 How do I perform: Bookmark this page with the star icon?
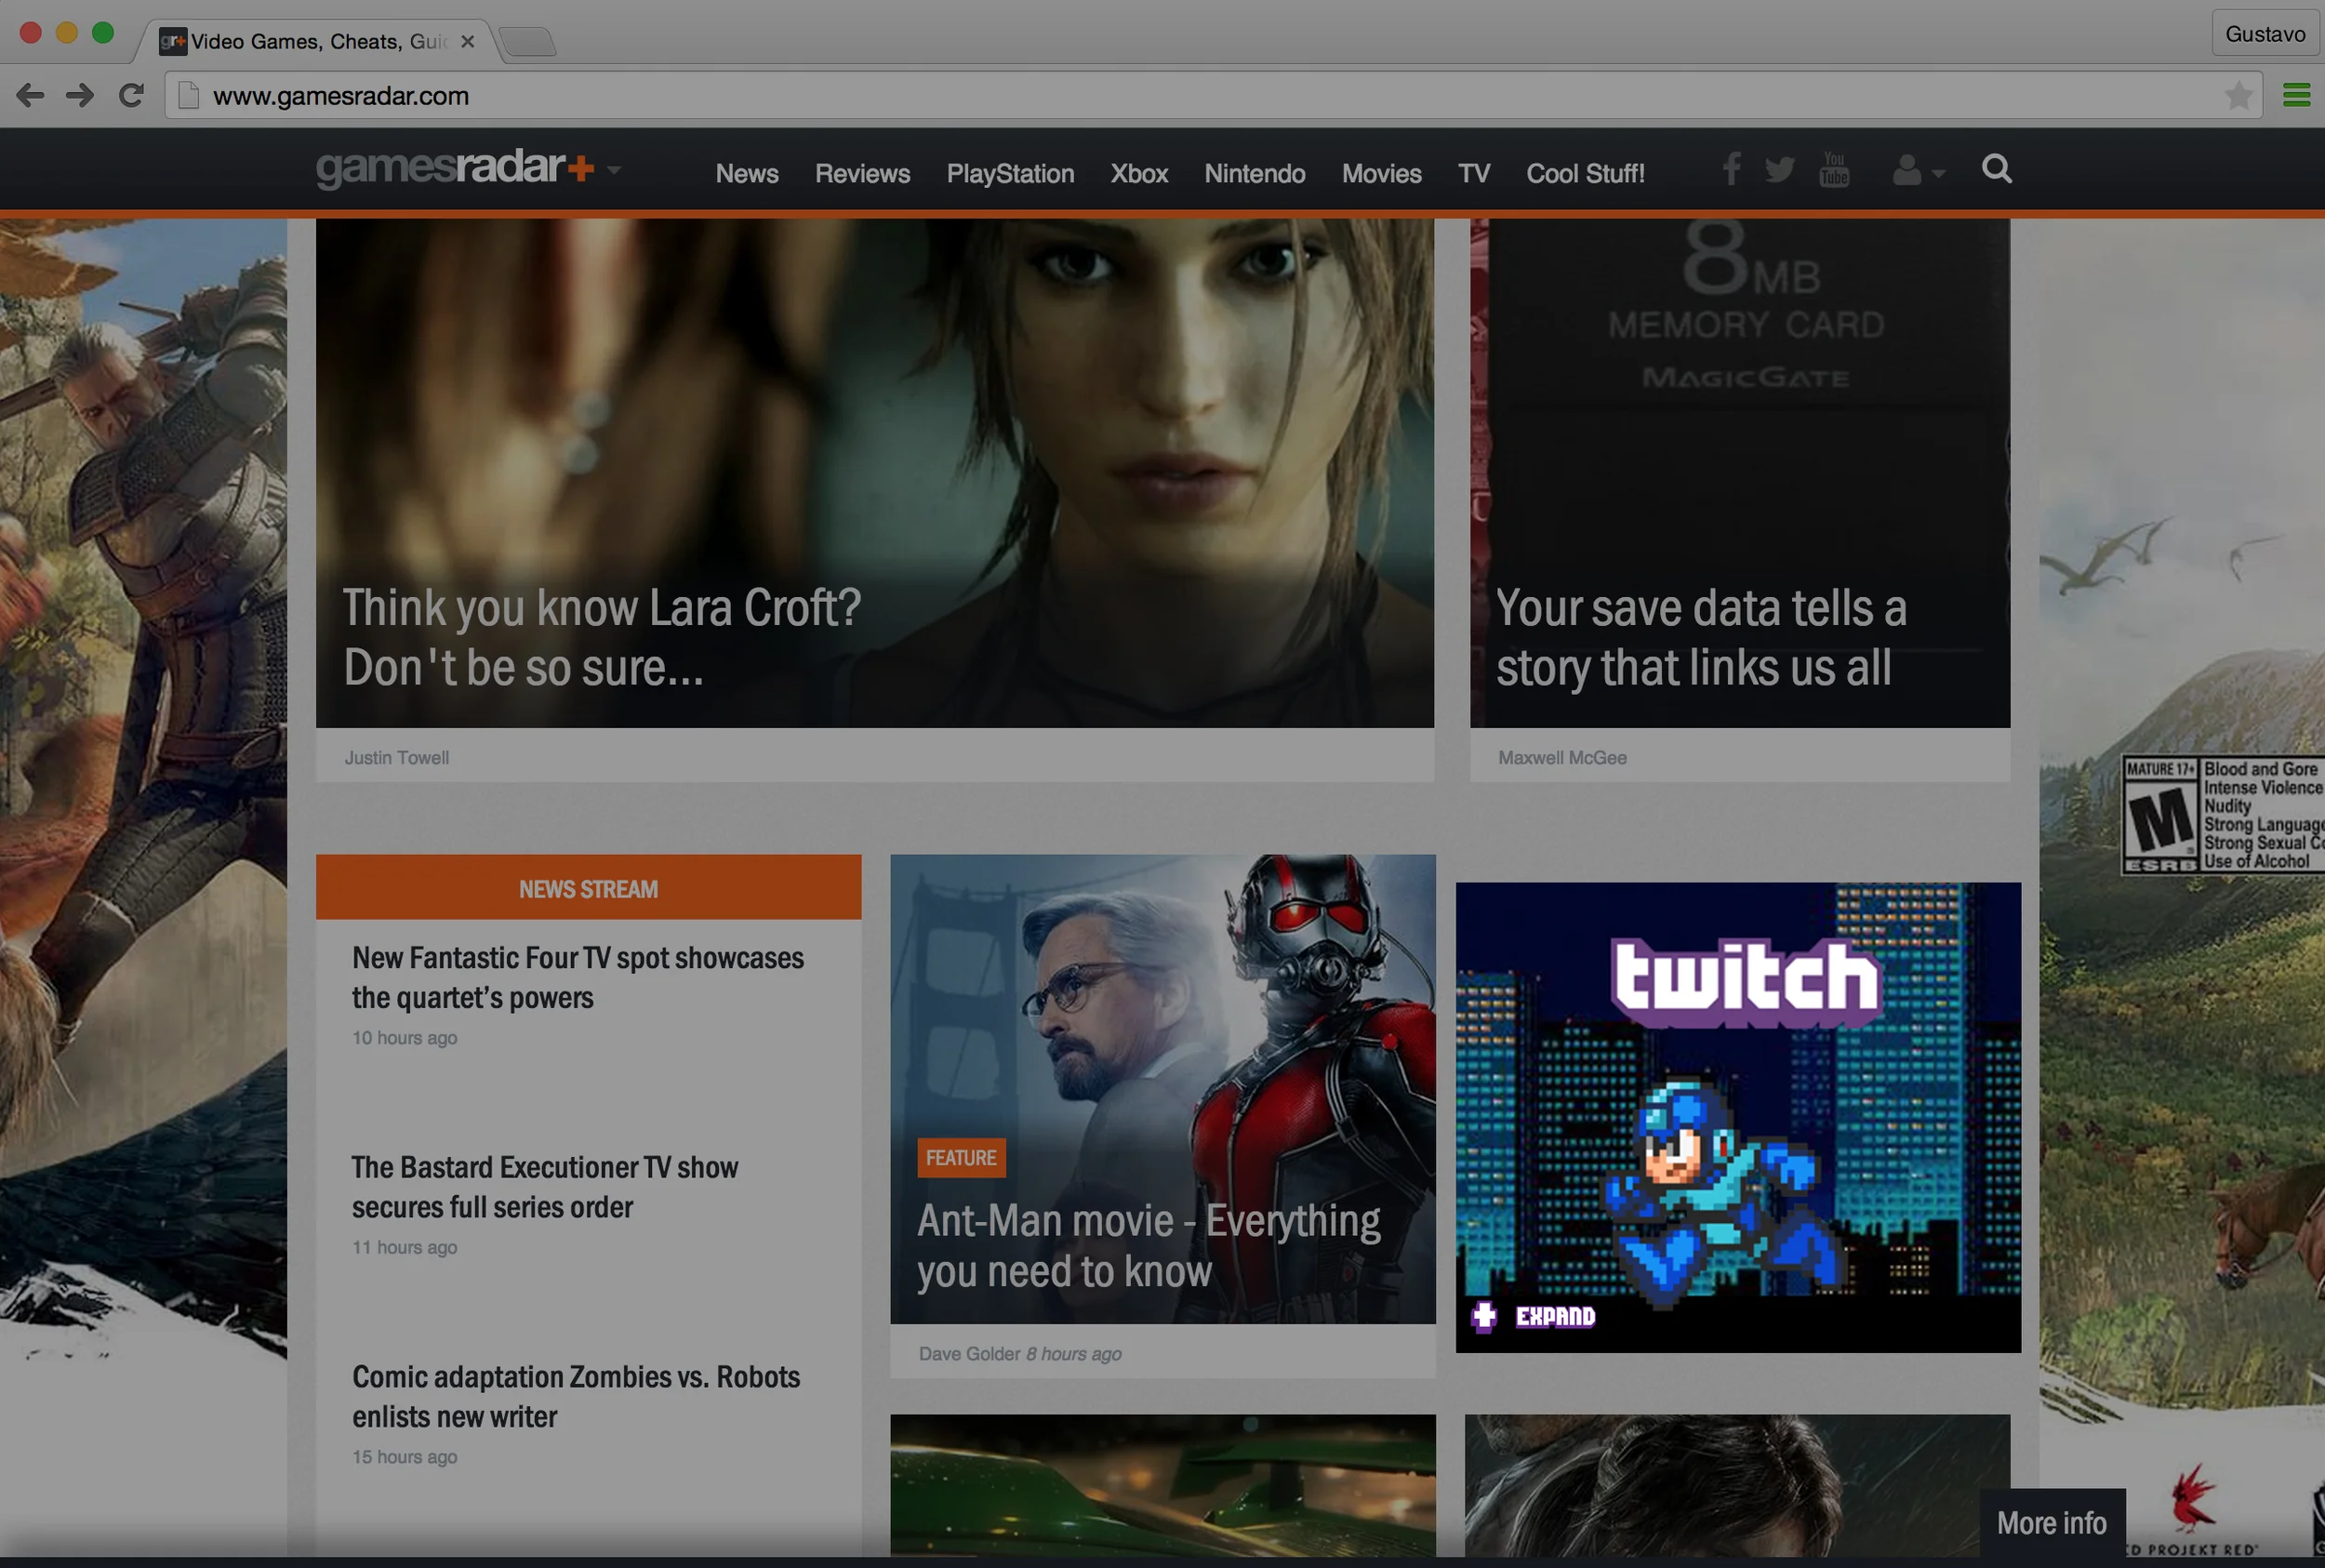pos(2239,96)
